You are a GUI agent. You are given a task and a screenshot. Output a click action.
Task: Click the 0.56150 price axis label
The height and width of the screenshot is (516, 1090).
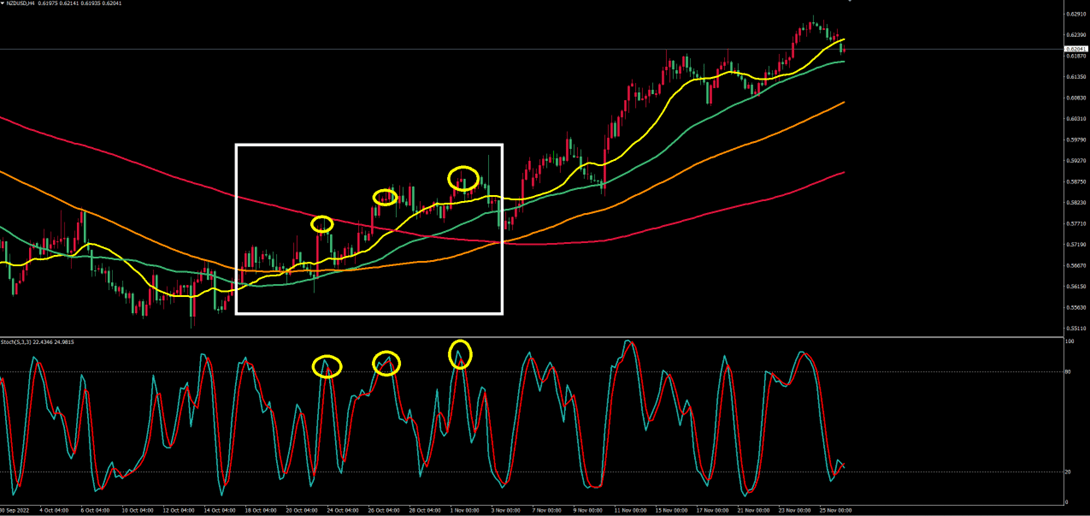[1075, 286]
